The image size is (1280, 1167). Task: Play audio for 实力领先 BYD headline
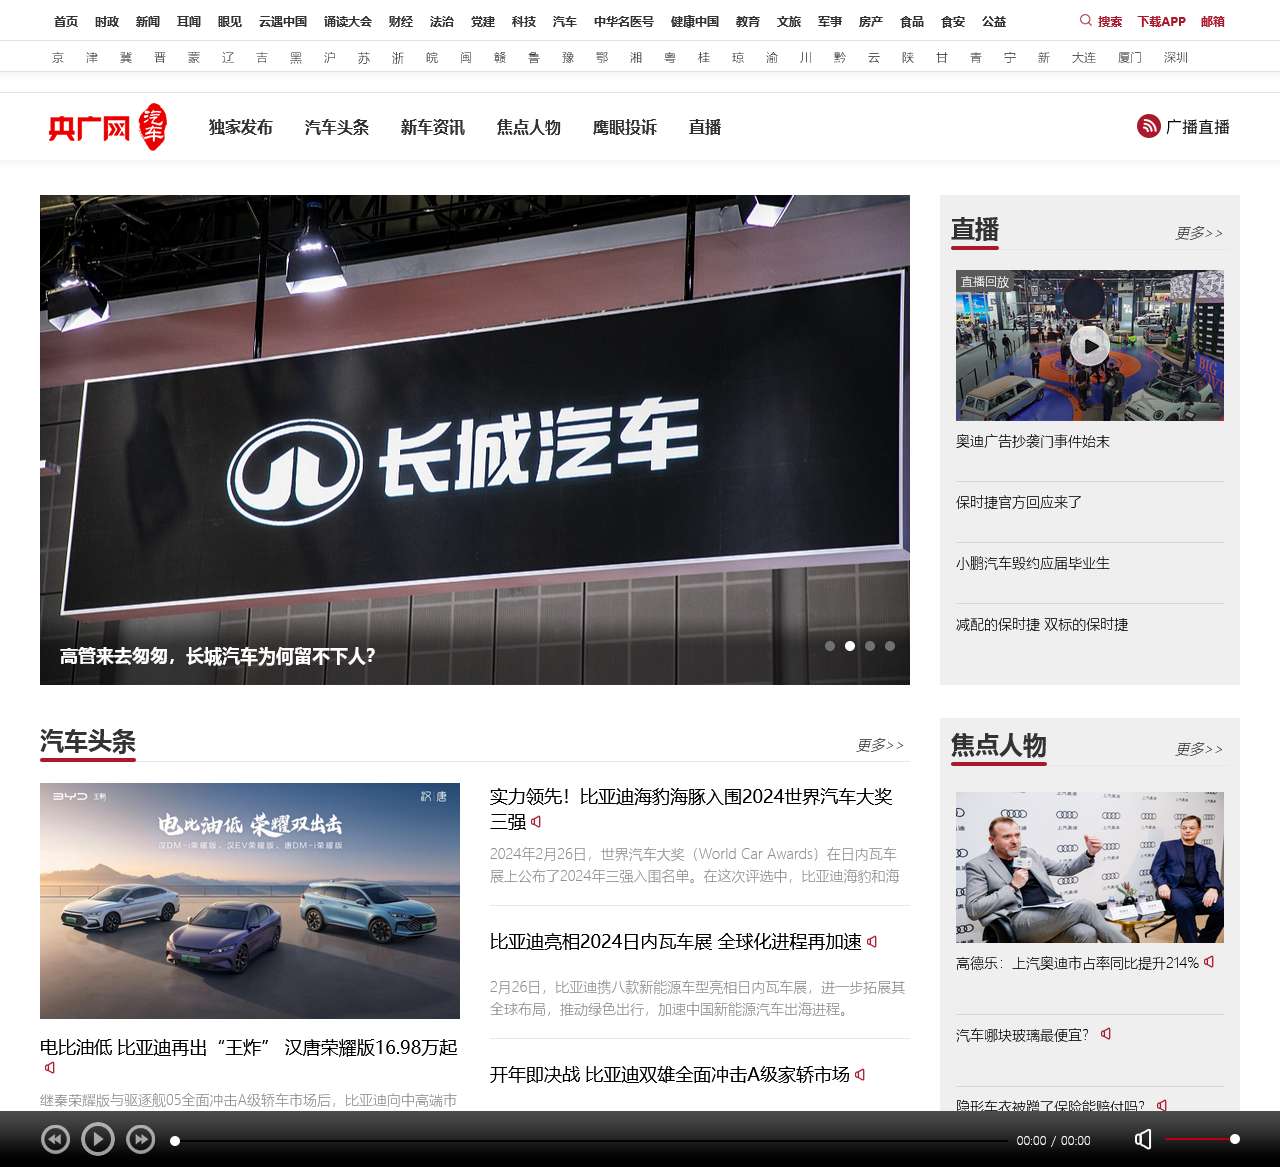(536, 822)
